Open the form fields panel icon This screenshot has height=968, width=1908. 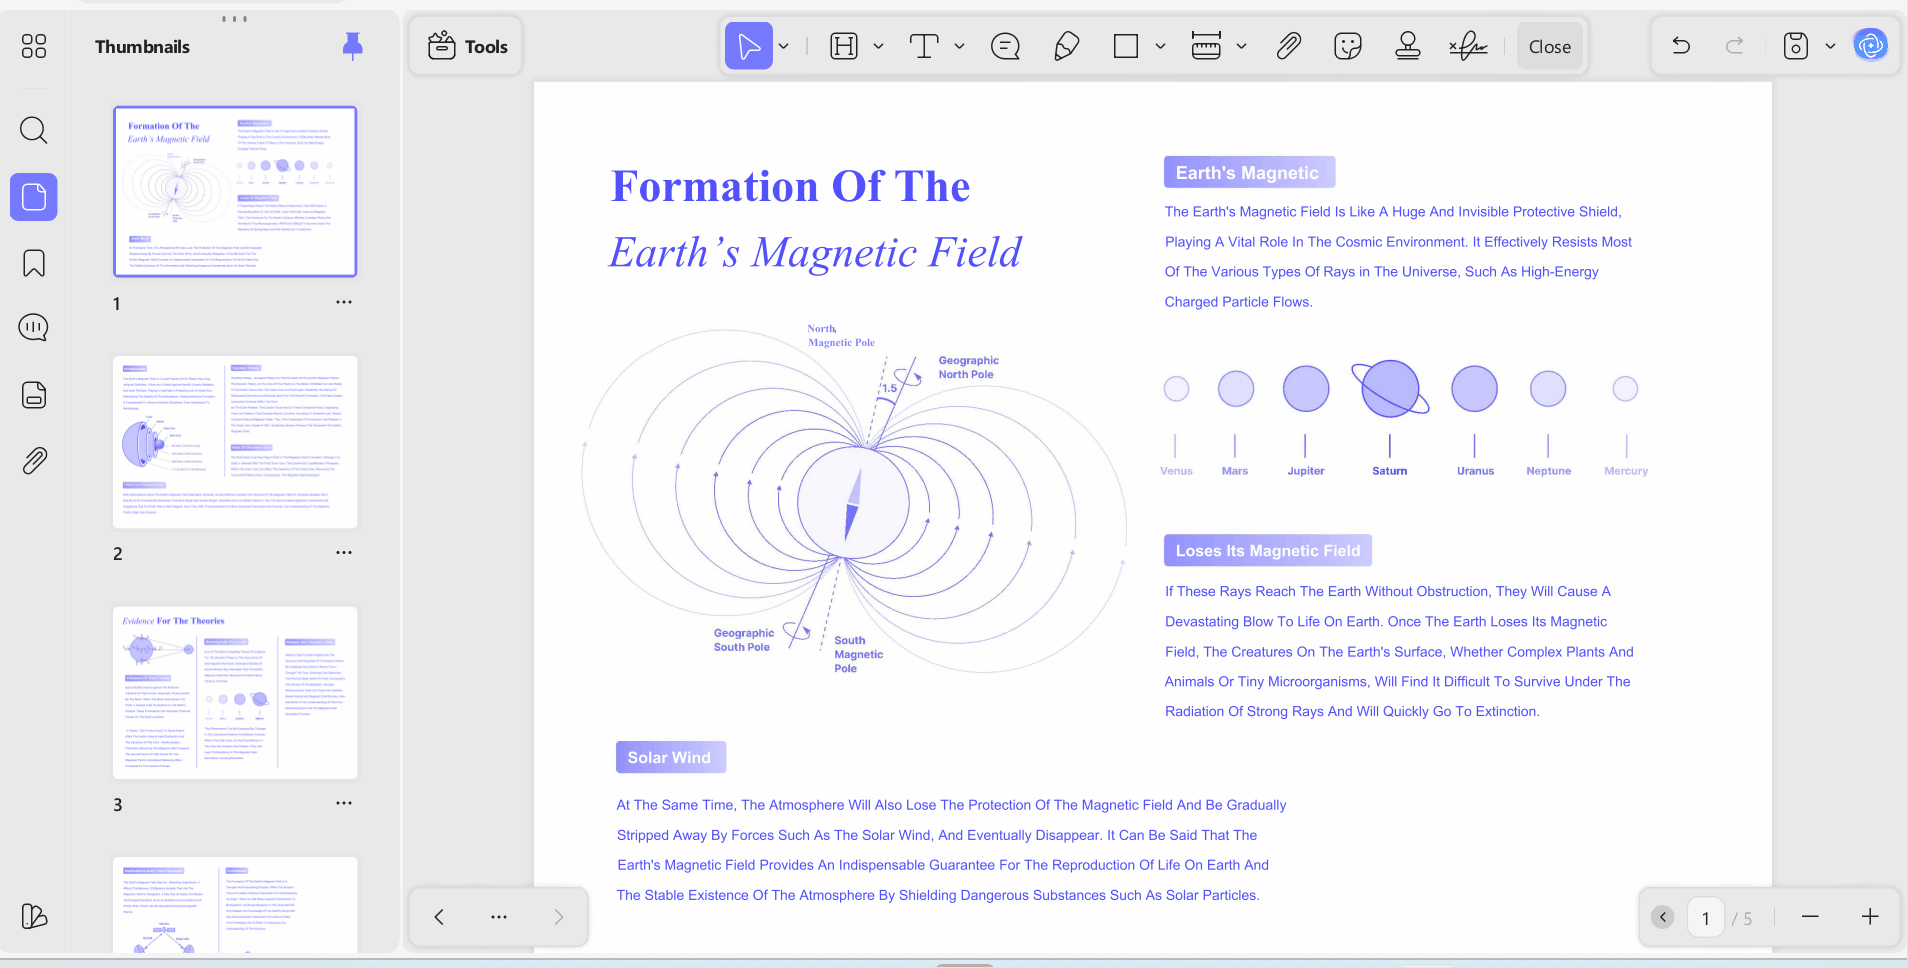click(x=34, y=395)
